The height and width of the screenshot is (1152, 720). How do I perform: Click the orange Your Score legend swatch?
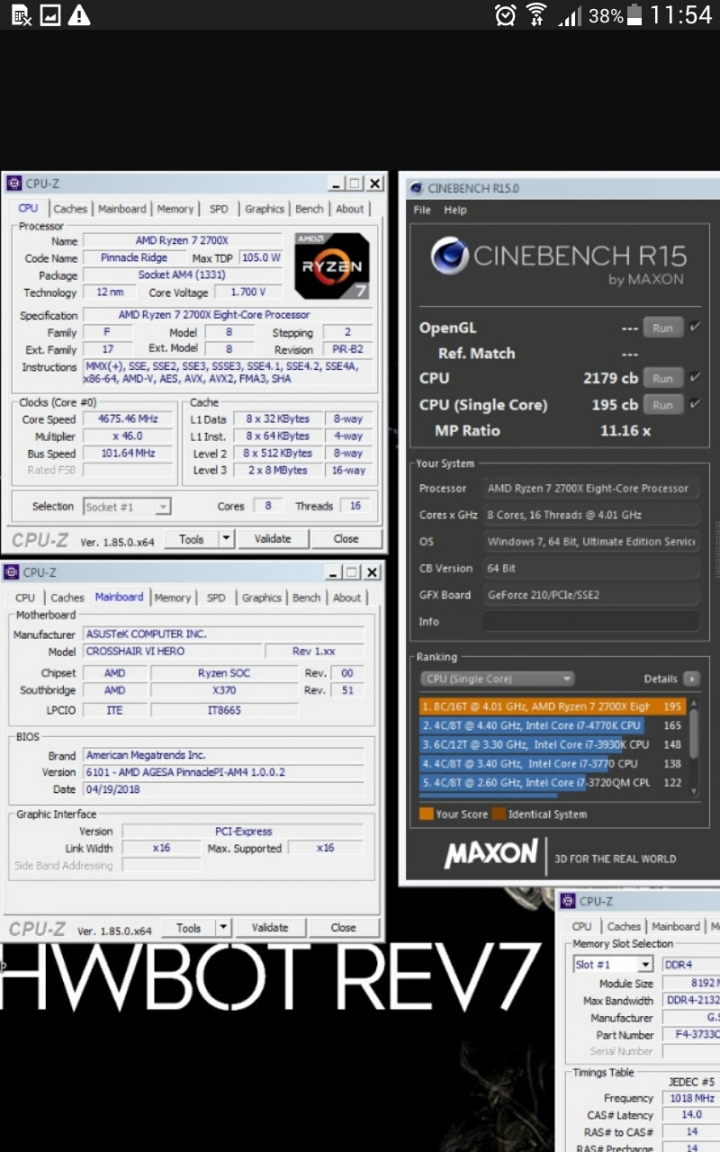[x=426, y=814]
